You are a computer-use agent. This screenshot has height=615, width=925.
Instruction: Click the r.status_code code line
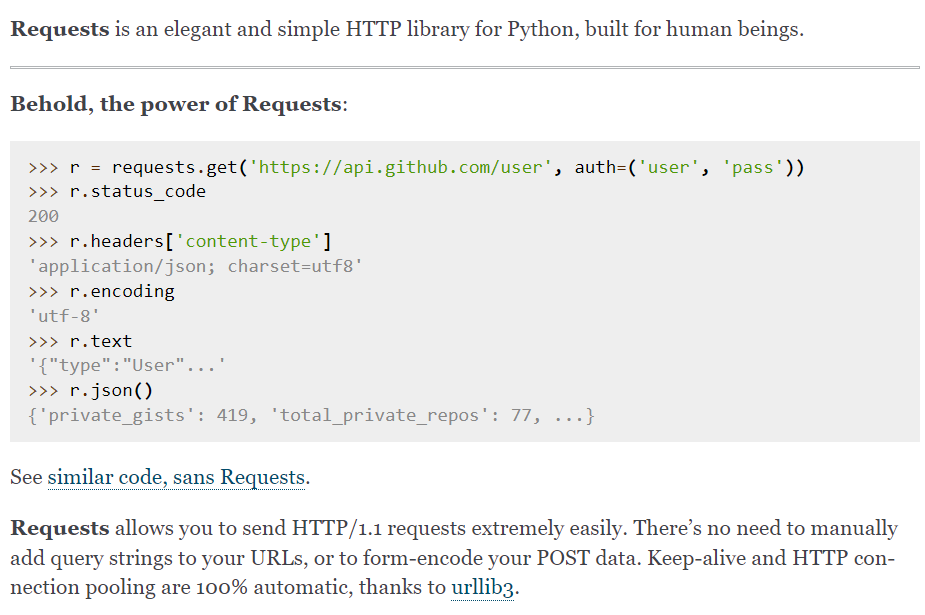[x=117, y=192]
